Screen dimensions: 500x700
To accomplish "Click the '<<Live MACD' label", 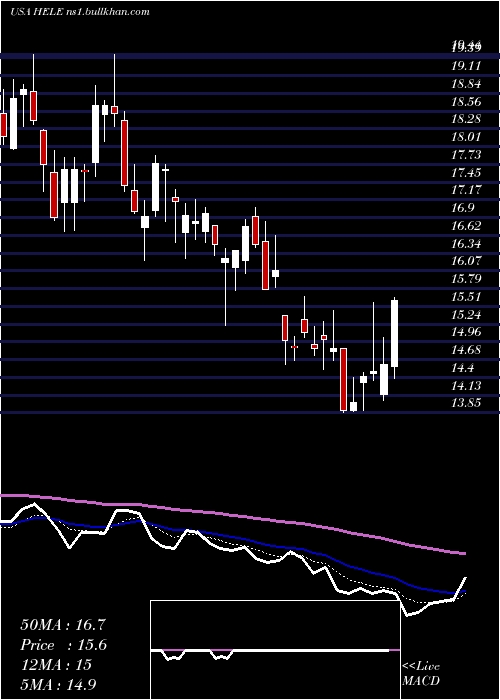I will [x=421, y=673].
